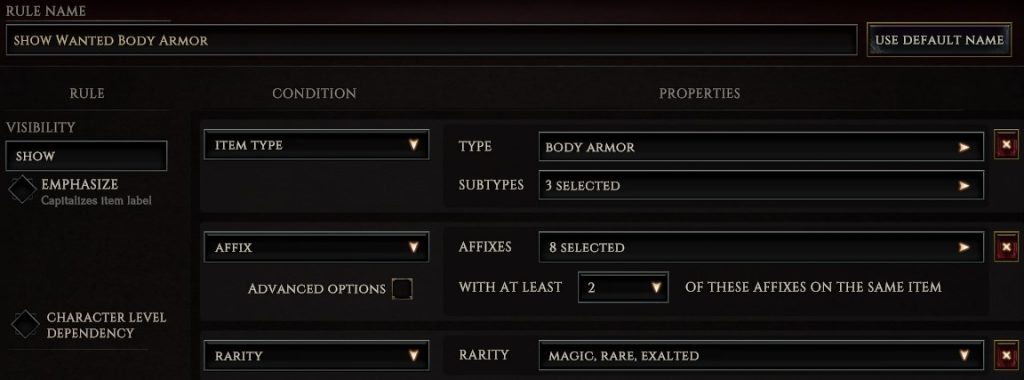This screenshot has width=1024, height=380.
Task: Remove the Item Type condition with red X
Action: tap(1006, 144)
